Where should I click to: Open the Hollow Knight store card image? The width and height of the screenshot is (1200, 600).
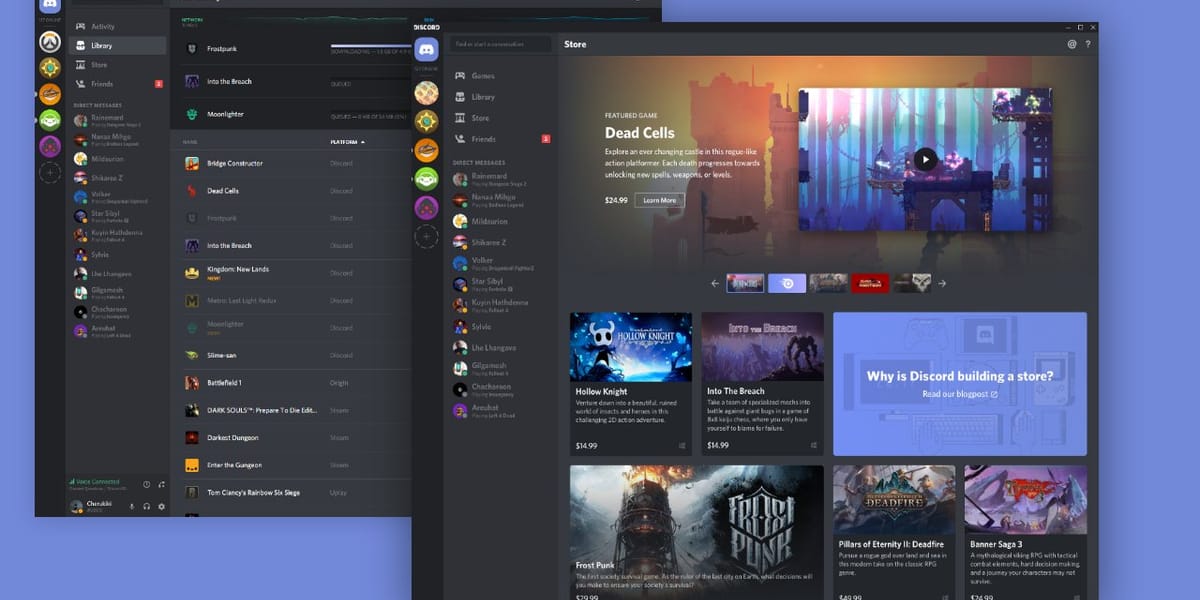(631, 347)
